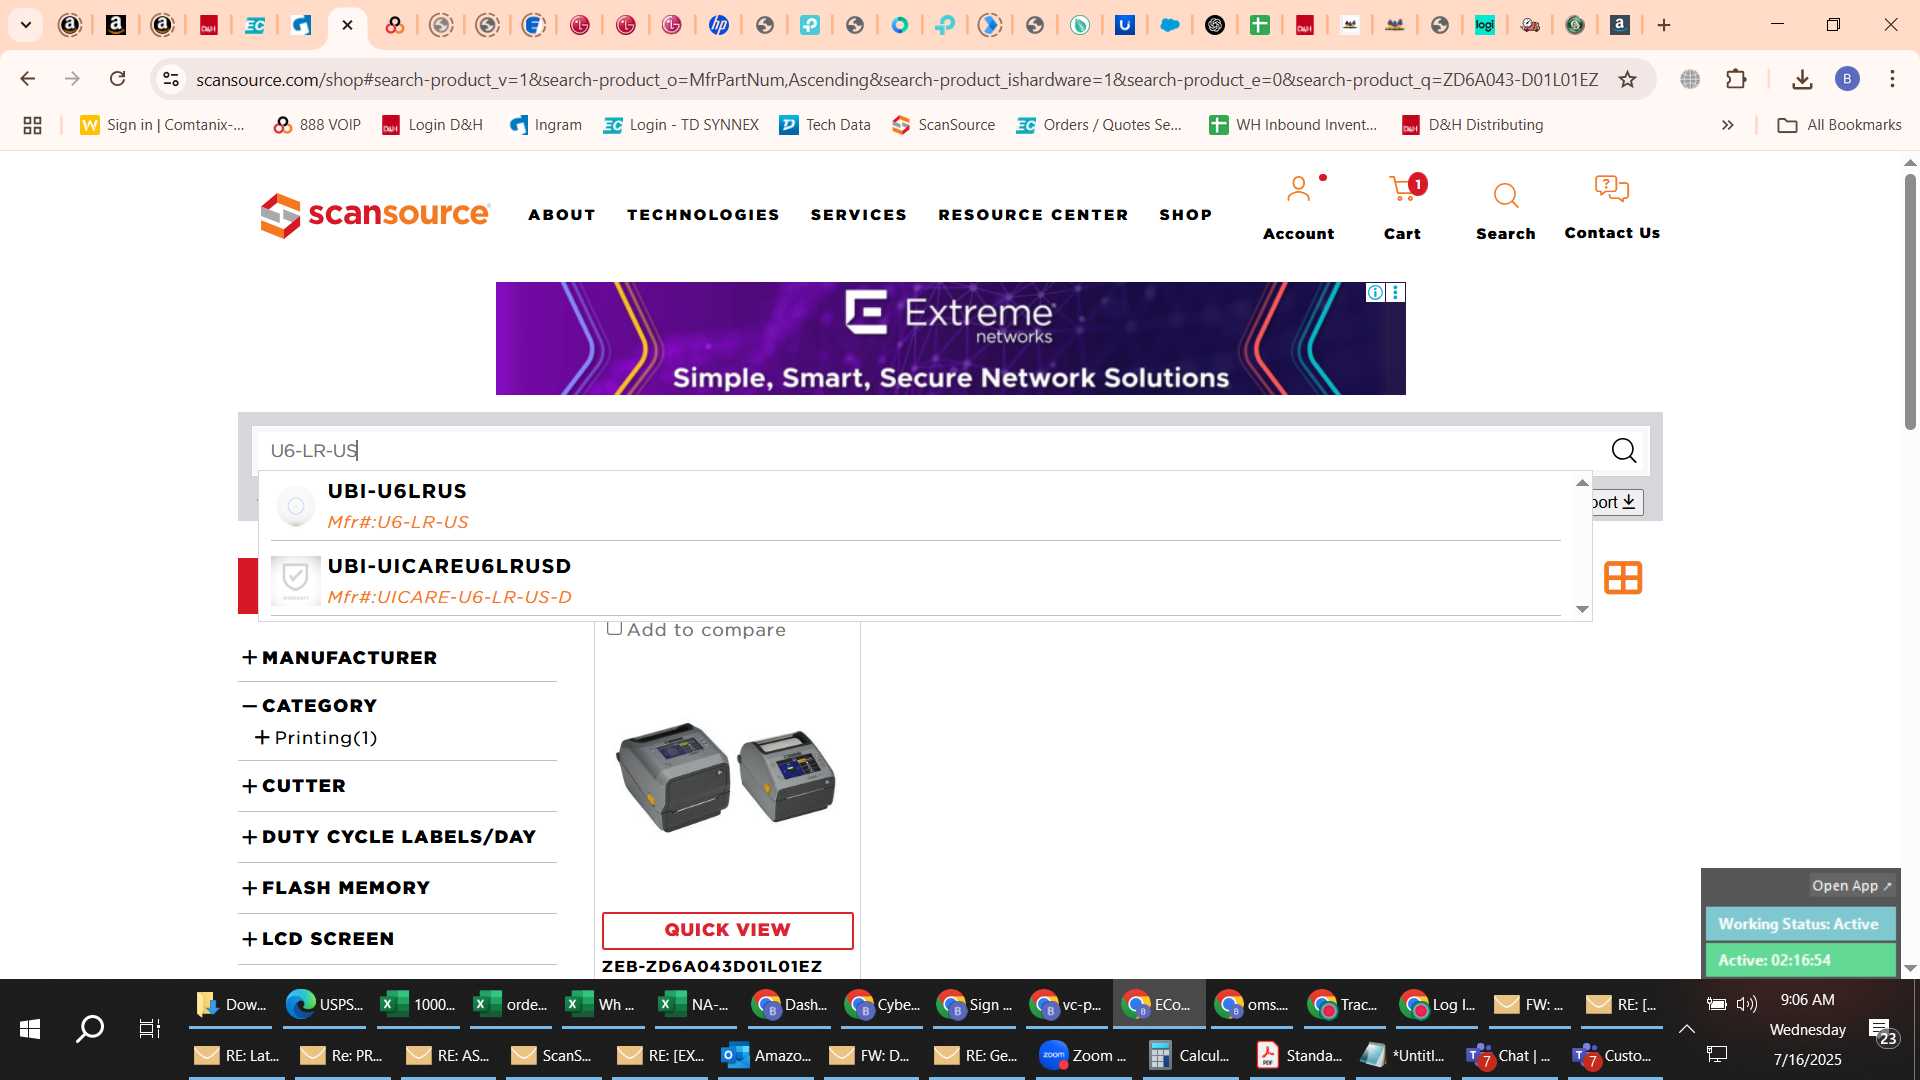The width and height of the screenshot is (1920, 1080).
Task: Open the browser Extensions puzzle icon
Action: coord(1737,79)
